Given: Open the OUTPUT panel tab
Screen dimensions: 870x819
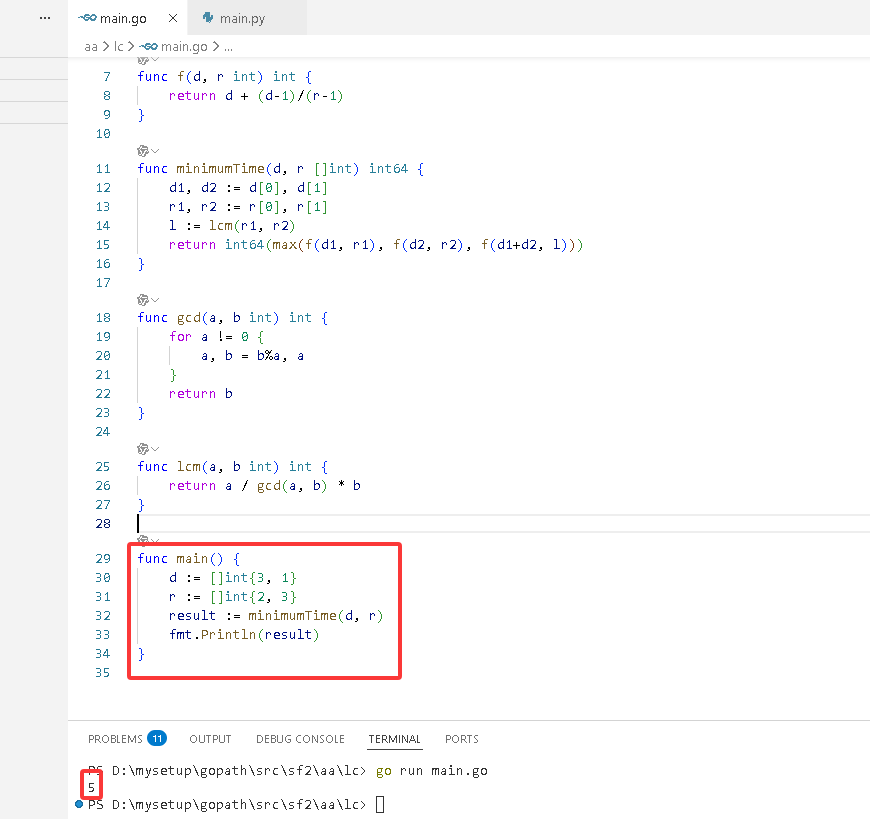Looking at the screenshot, I should (x=210, y=739).
